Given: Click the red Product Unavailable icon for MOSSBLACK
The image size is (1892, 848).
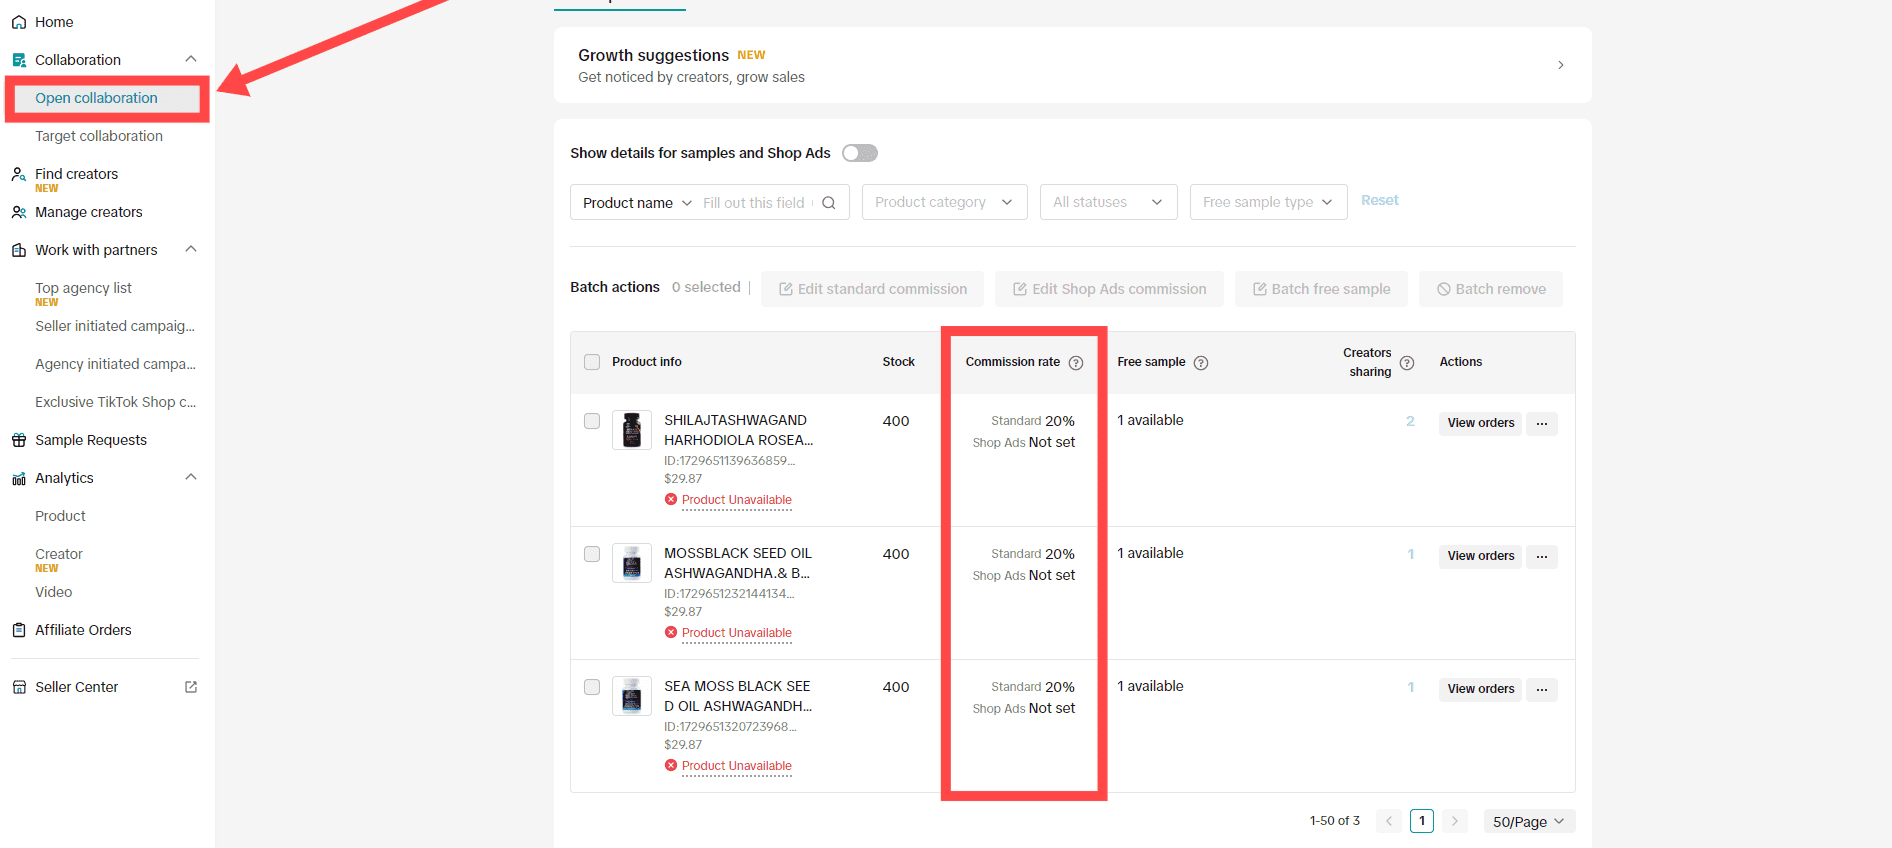Looking at the screenshot, I should tap(671, 633).
